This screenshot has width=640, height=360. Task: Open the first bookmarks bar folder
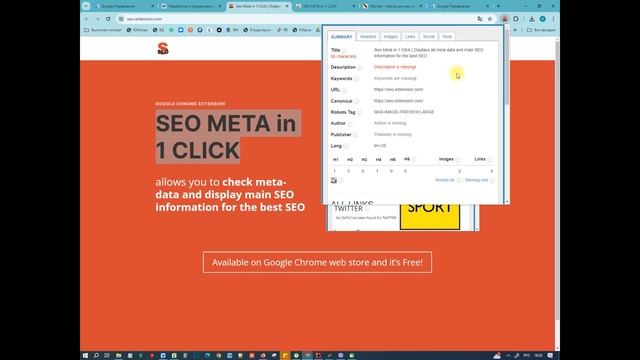point(103,30)
